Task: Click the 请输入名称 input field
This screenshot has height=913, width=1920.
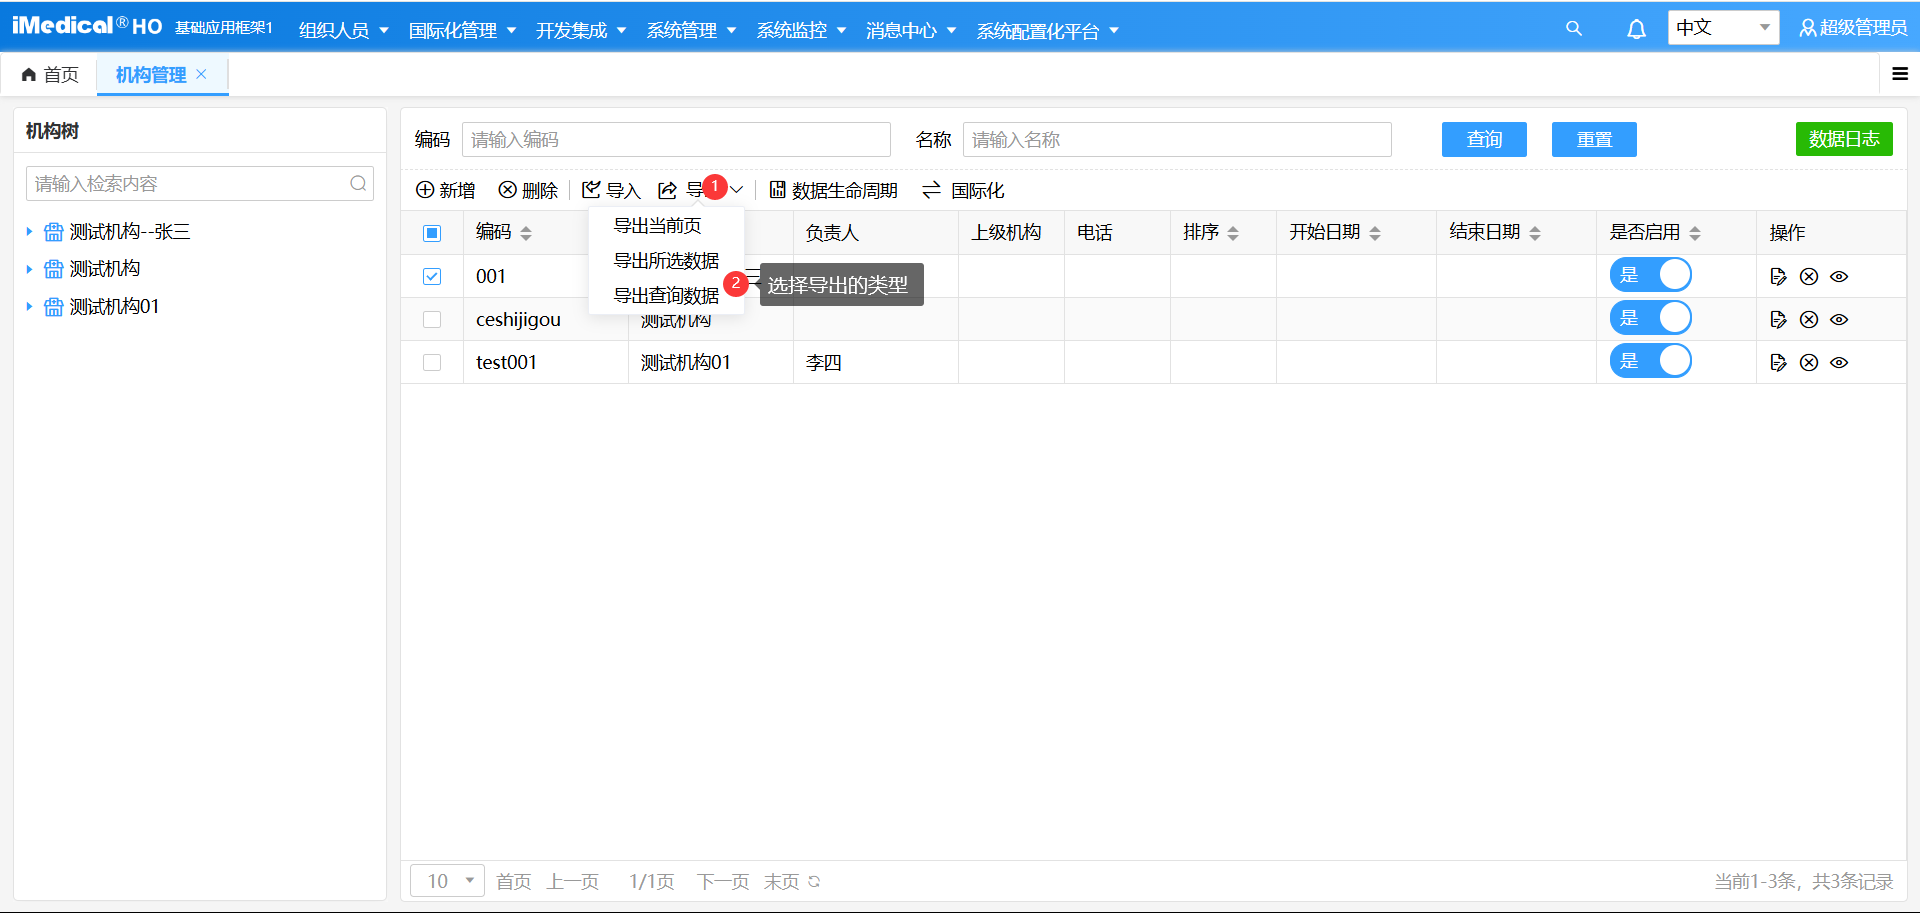Action: 1176,140
